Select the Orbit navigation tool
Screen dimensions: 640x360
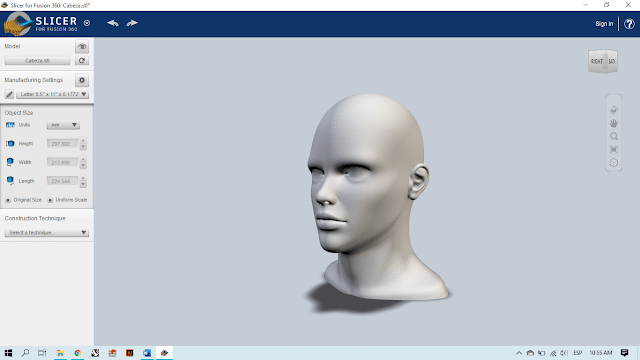click(x=613, y=110)
